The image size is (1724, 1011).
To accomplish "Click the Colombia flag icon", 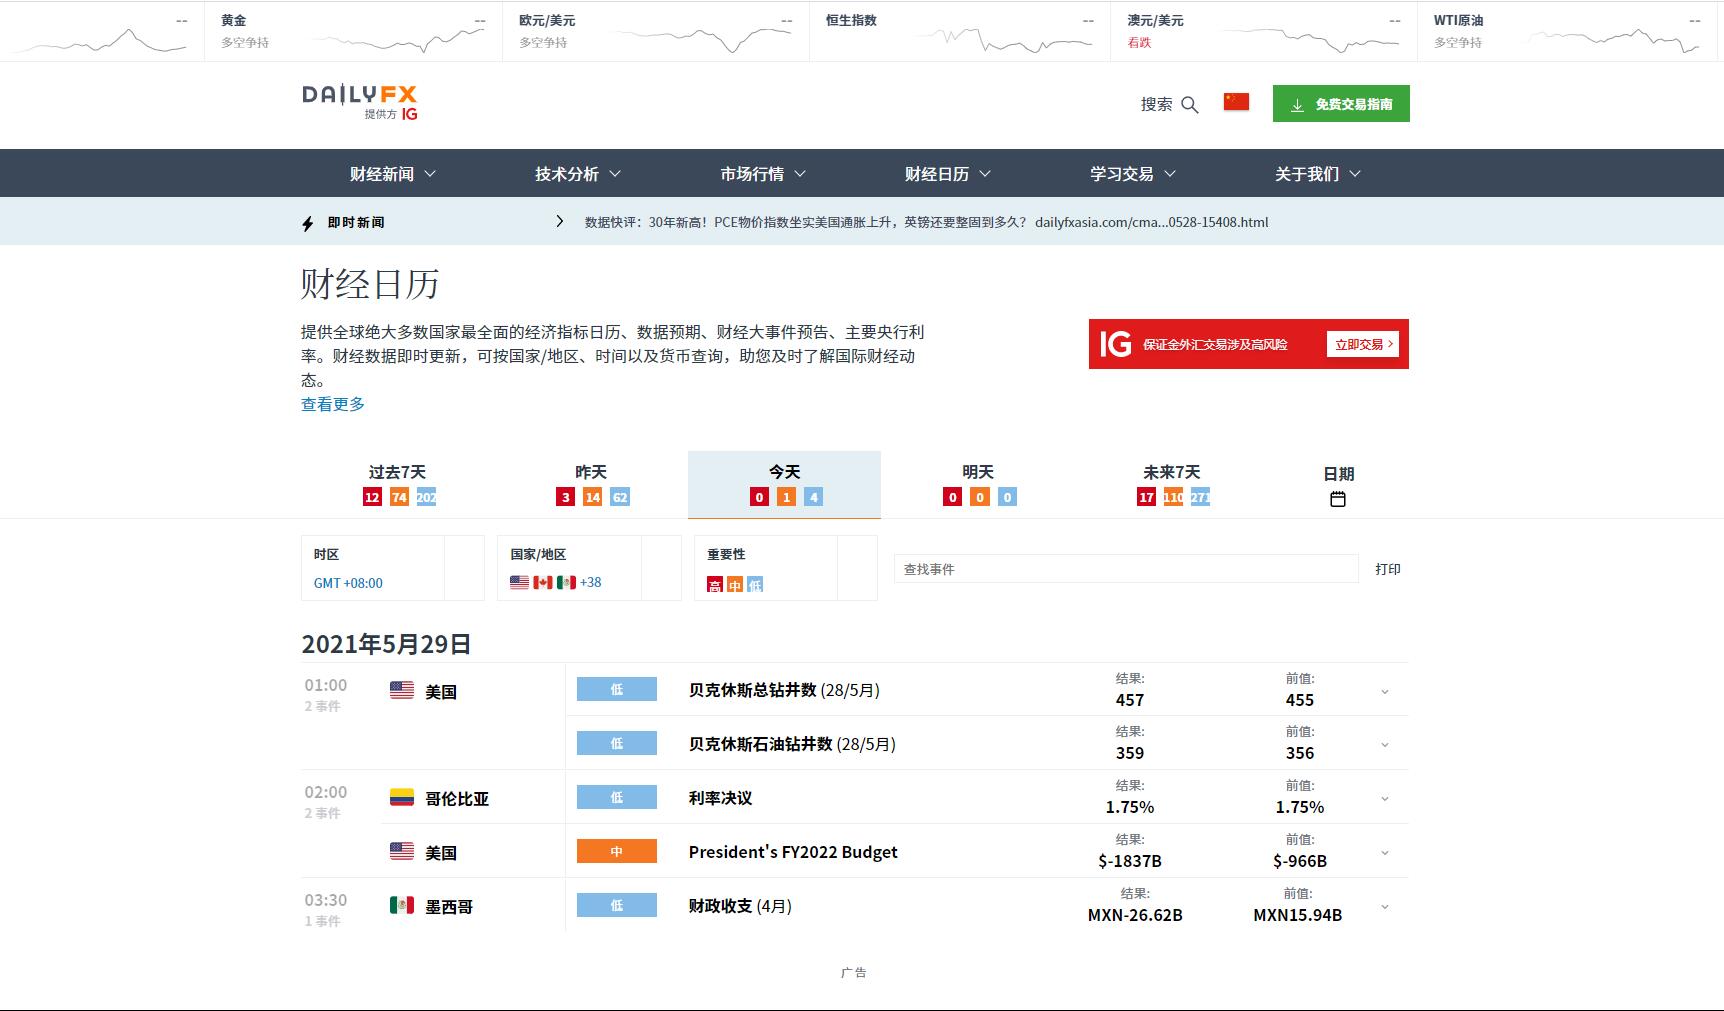I will (x=401, y=798).
